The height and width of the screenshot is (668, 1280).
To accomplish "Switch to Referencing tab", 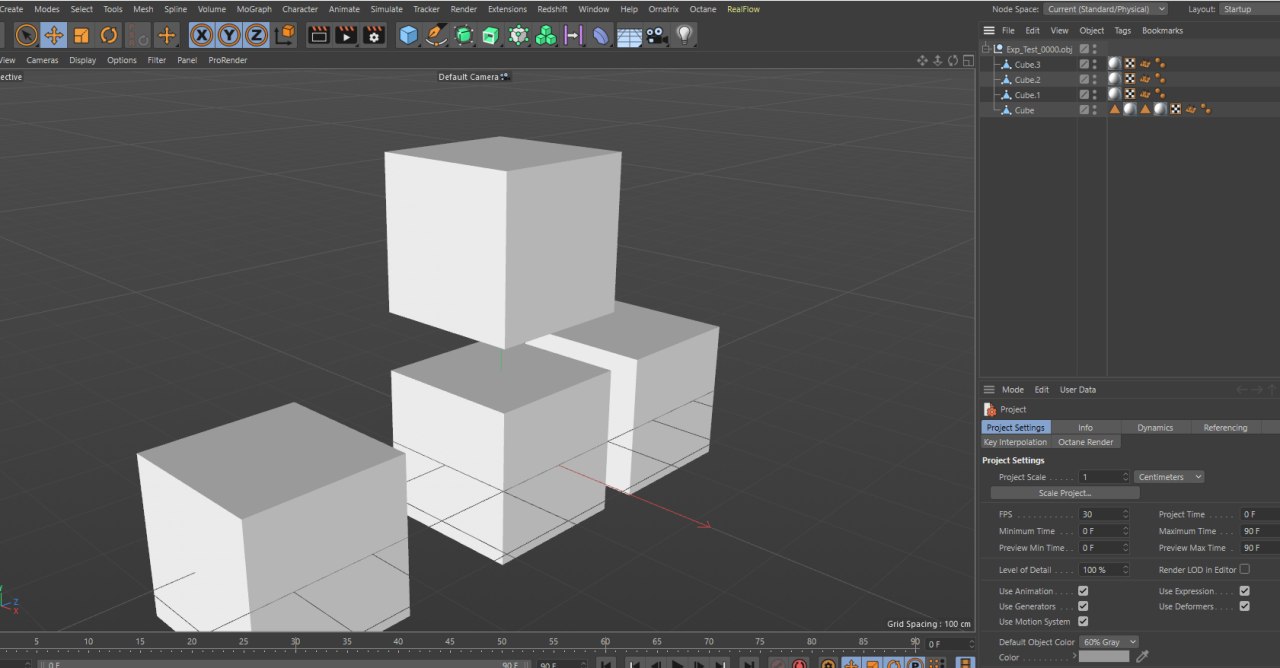I will pos(1225,427).
